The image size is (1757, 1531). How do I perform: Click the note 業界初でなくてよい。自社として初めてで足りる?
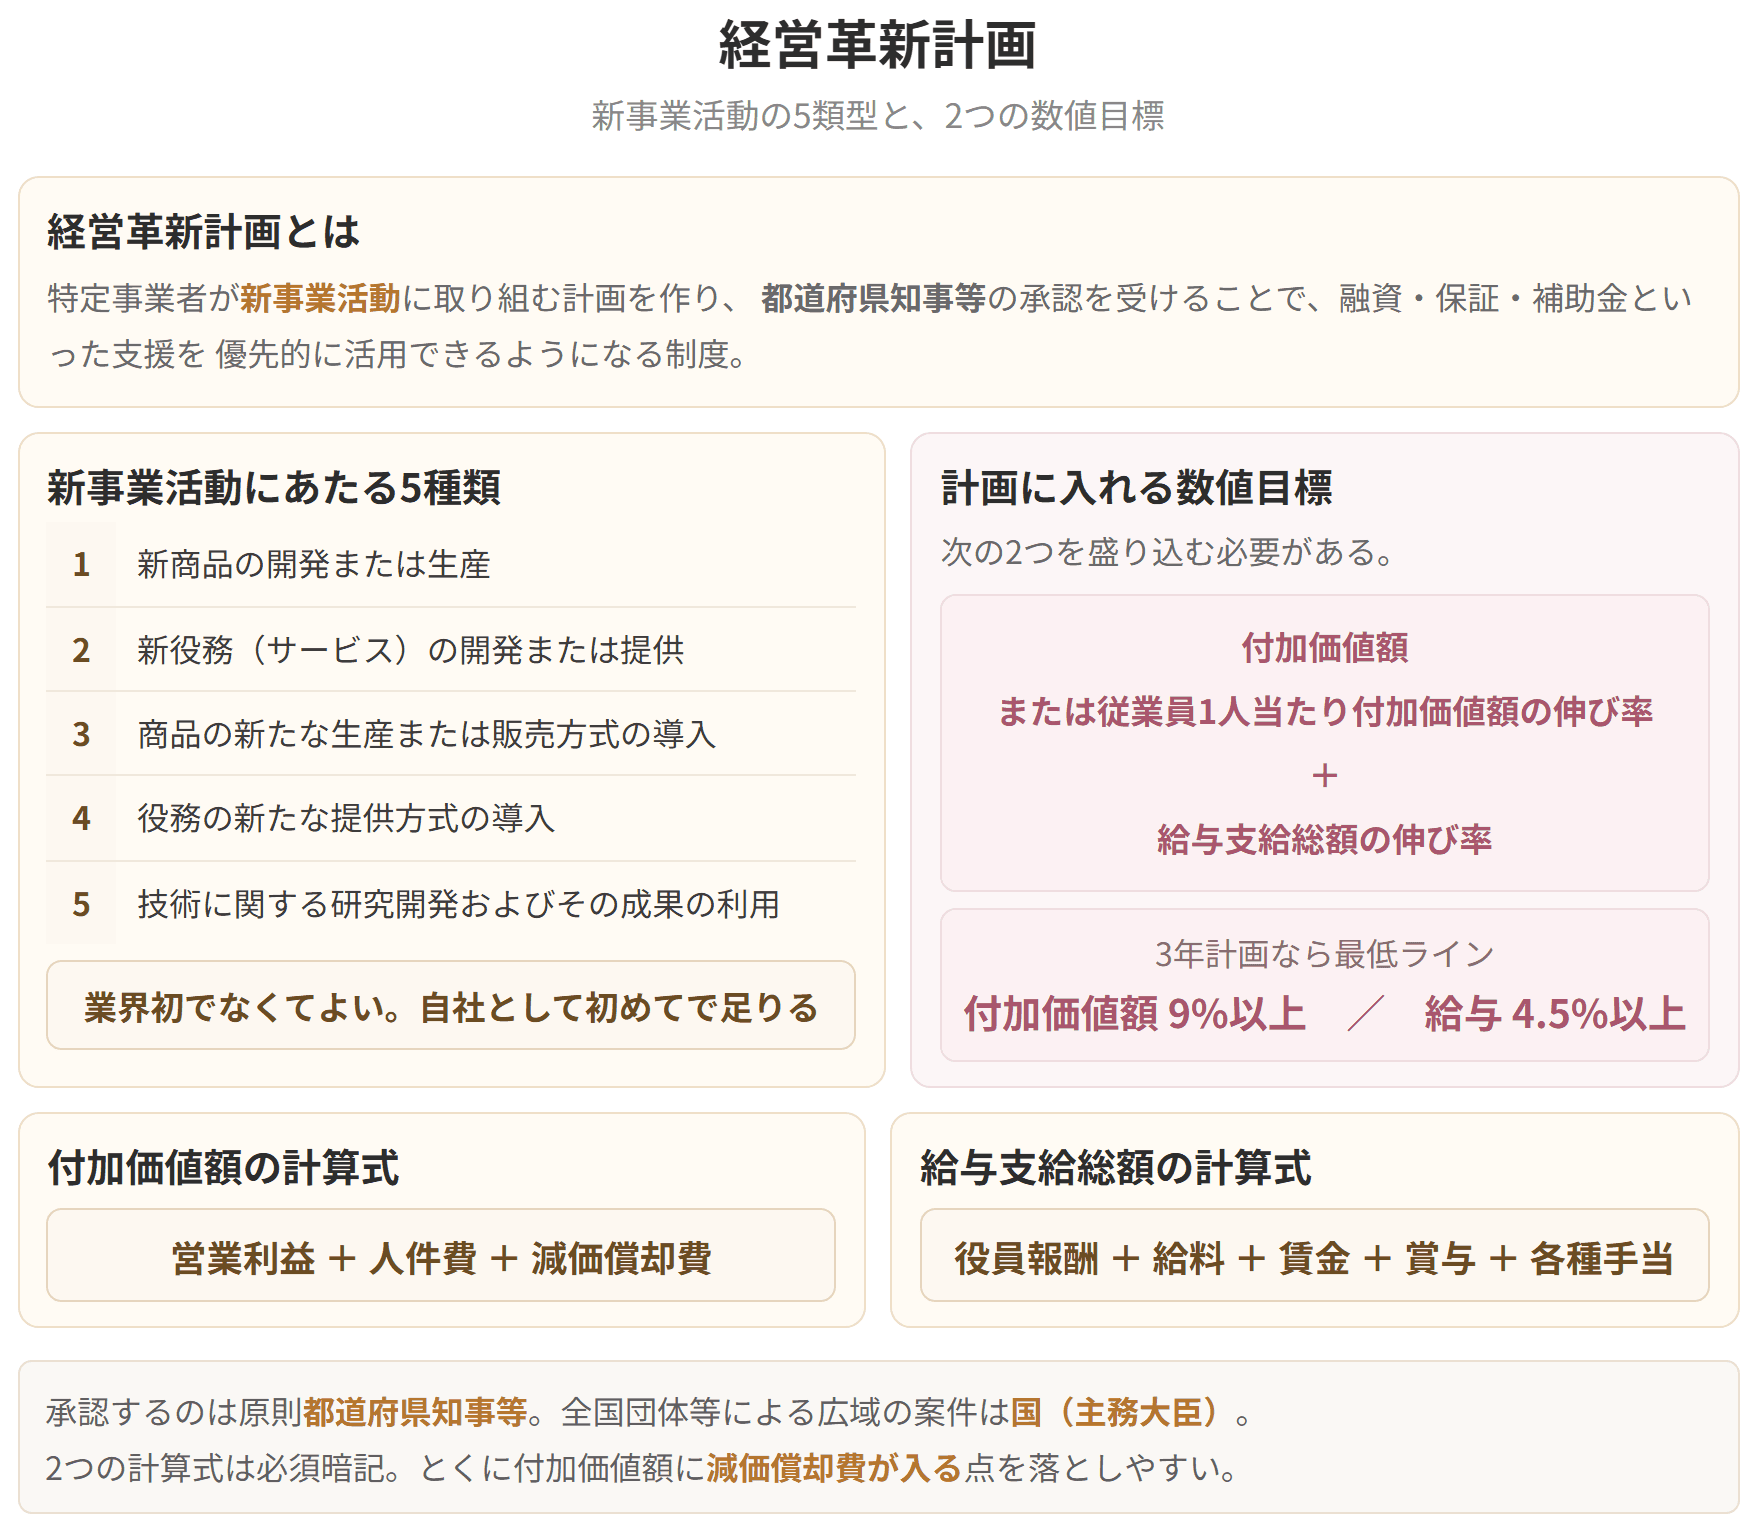click(x=451, y=1007)
